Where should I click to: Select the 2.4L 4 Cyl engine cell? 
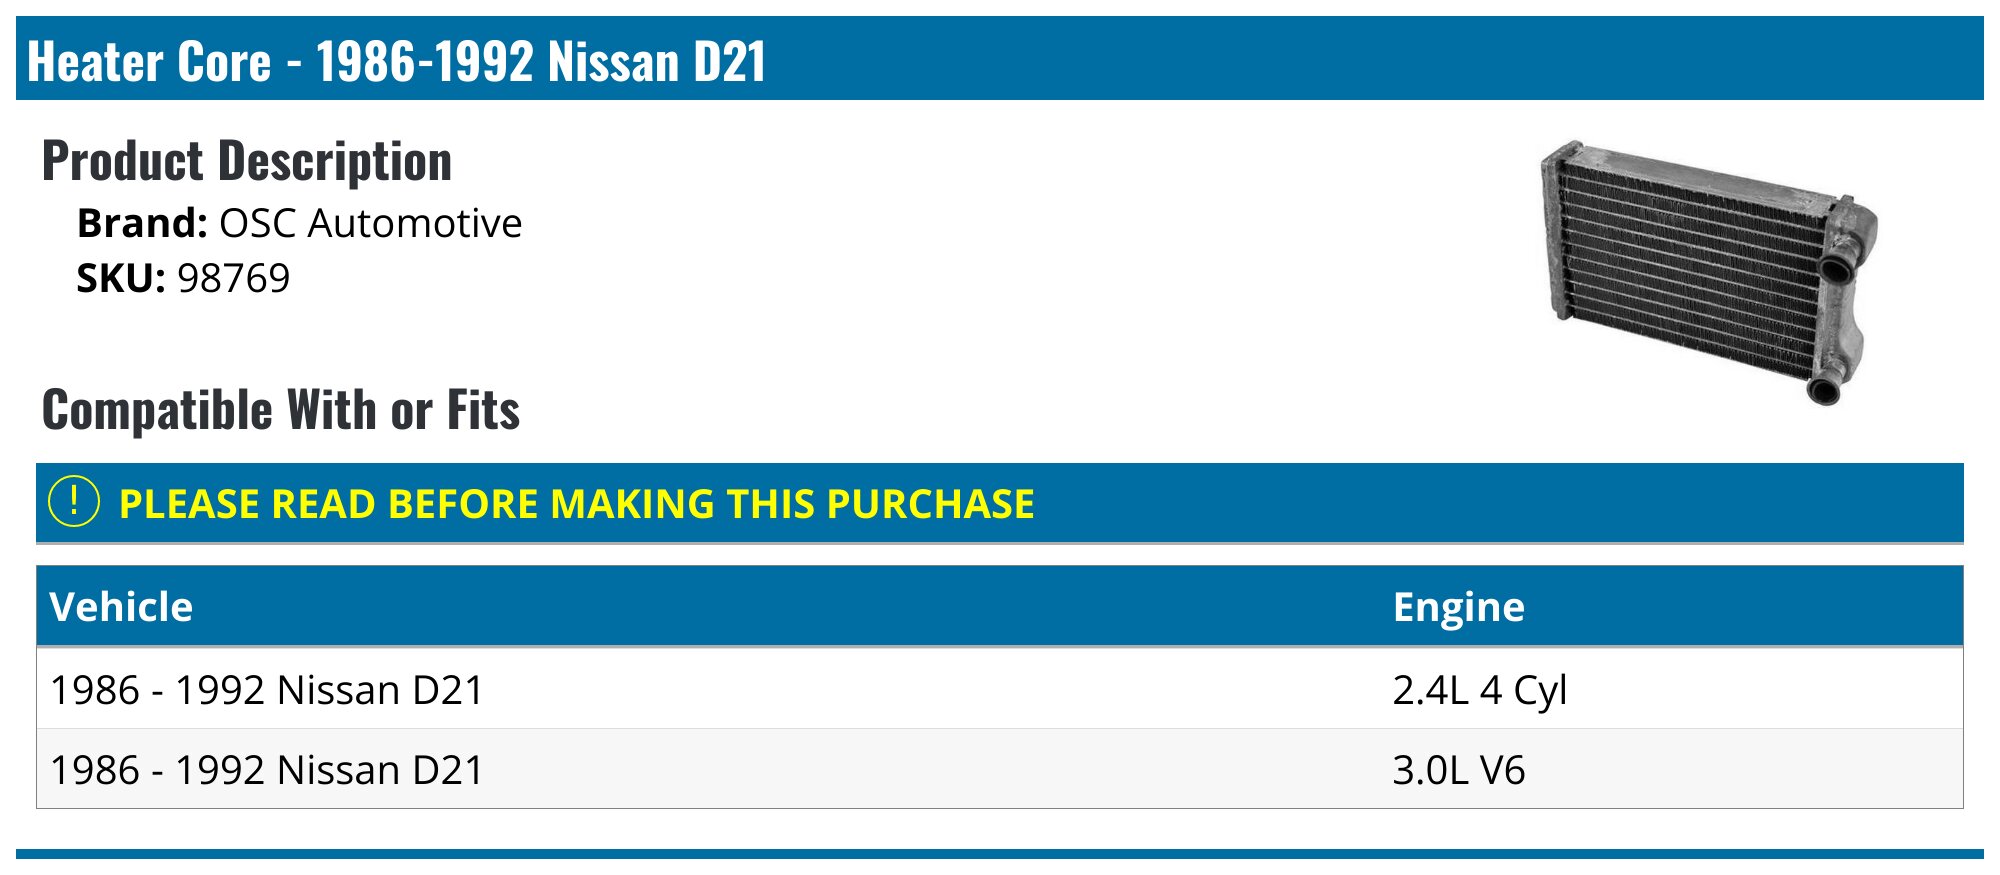1479,690
